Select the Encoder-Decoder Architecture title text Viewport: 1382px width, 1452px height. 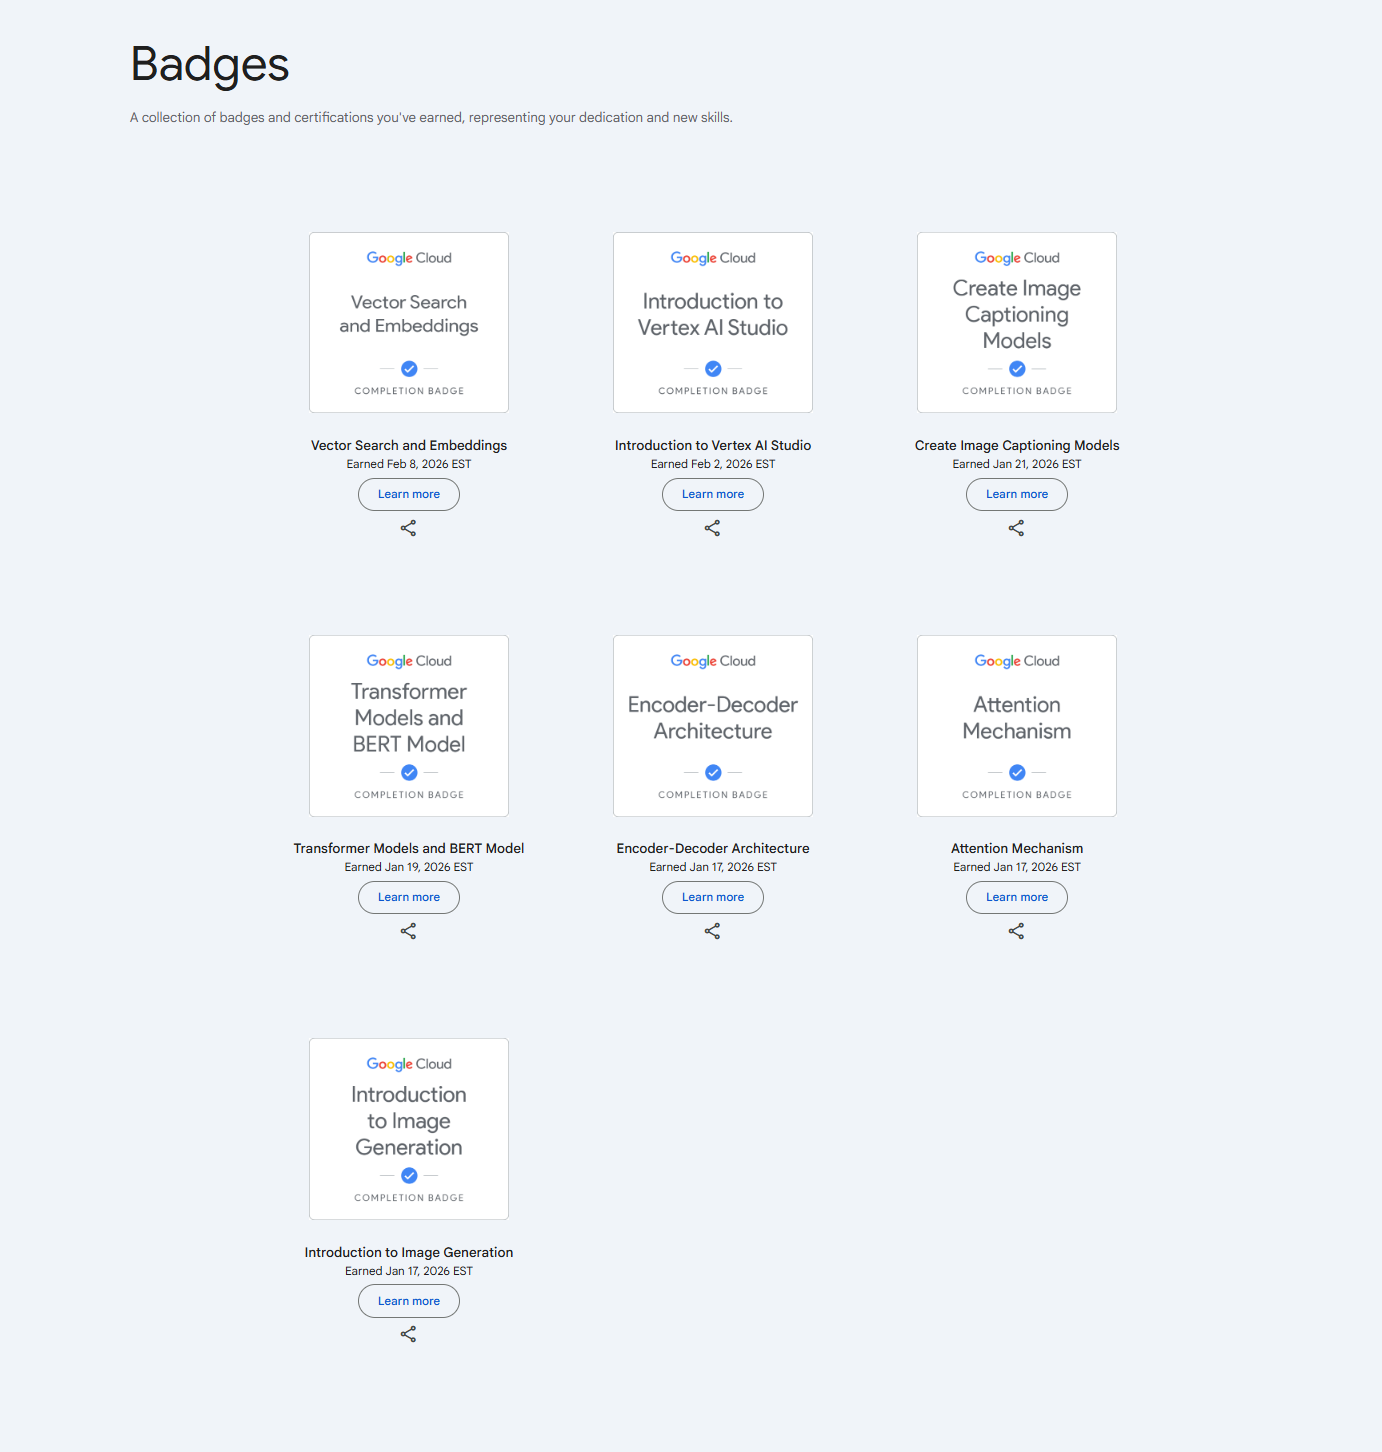713,848
